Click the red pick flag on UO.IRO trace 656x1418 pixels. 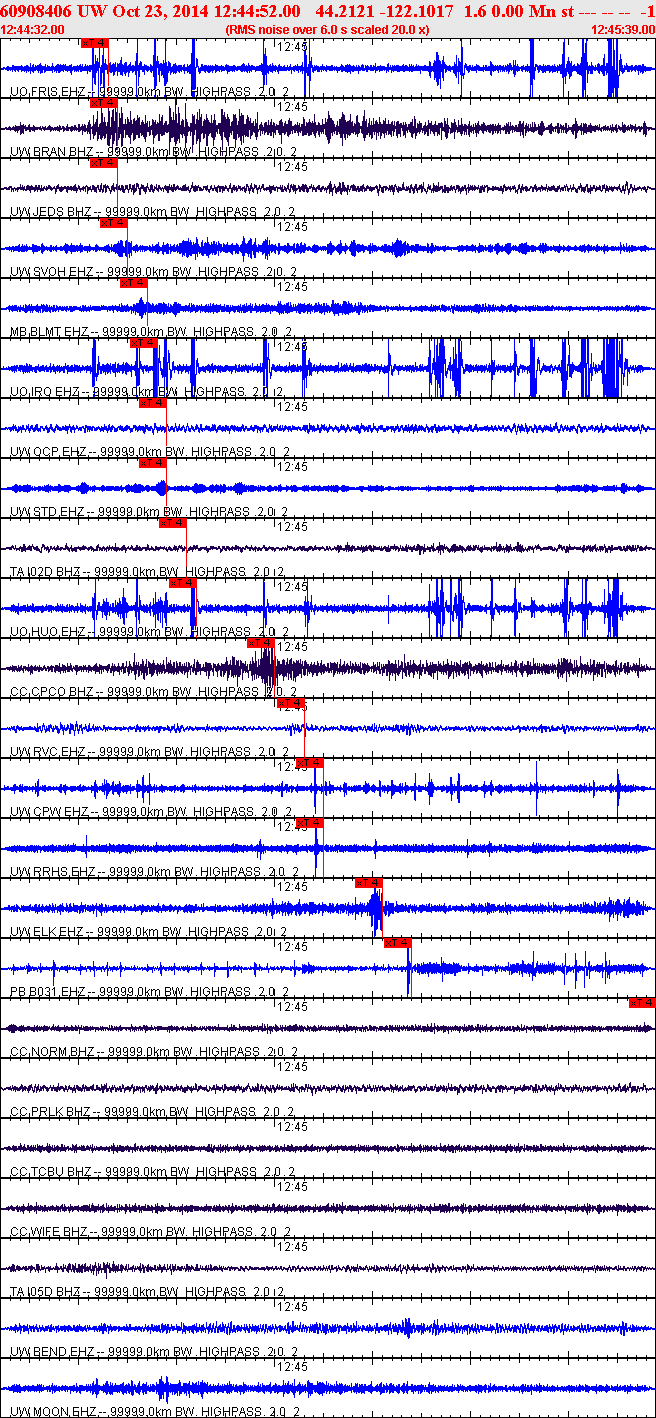(x=144, y=343)
